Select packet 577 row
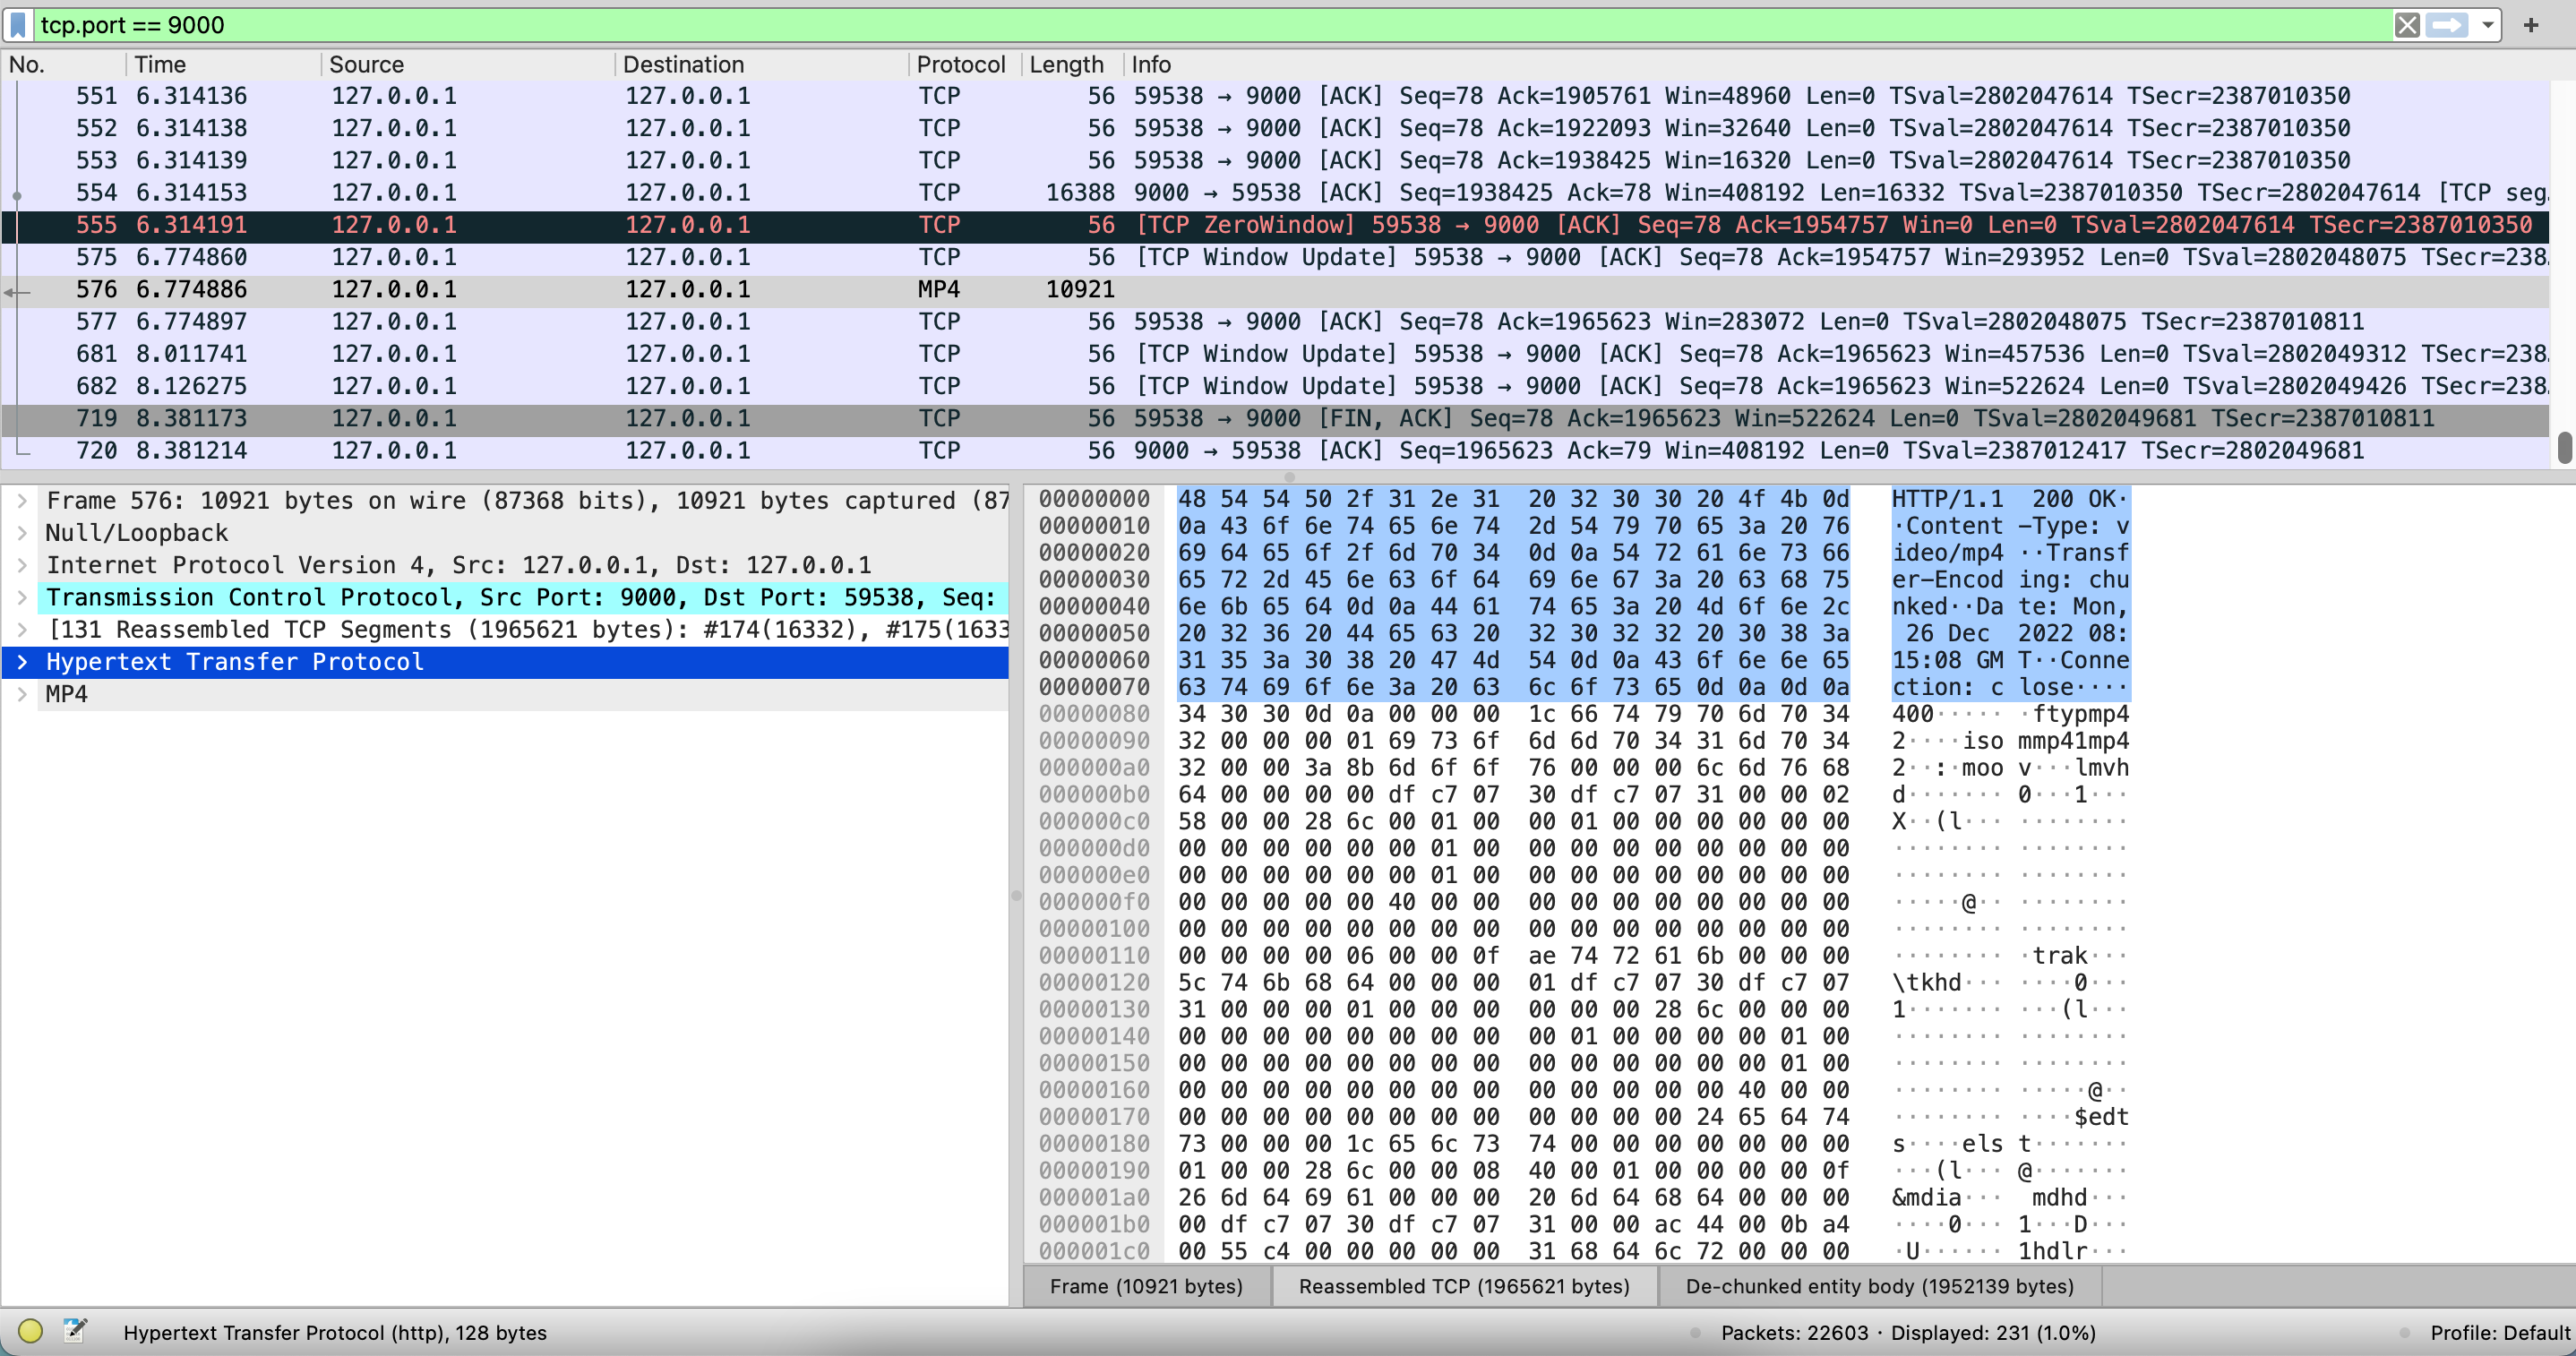This screenshot has height=1356, width=2576. tap(1275, 322)
